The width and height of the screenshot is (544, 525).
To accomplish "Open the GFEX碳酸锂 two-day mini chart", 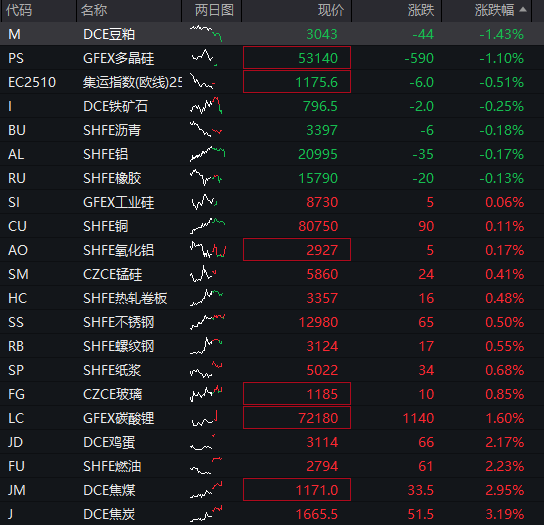I will click(x=205, y=418).
